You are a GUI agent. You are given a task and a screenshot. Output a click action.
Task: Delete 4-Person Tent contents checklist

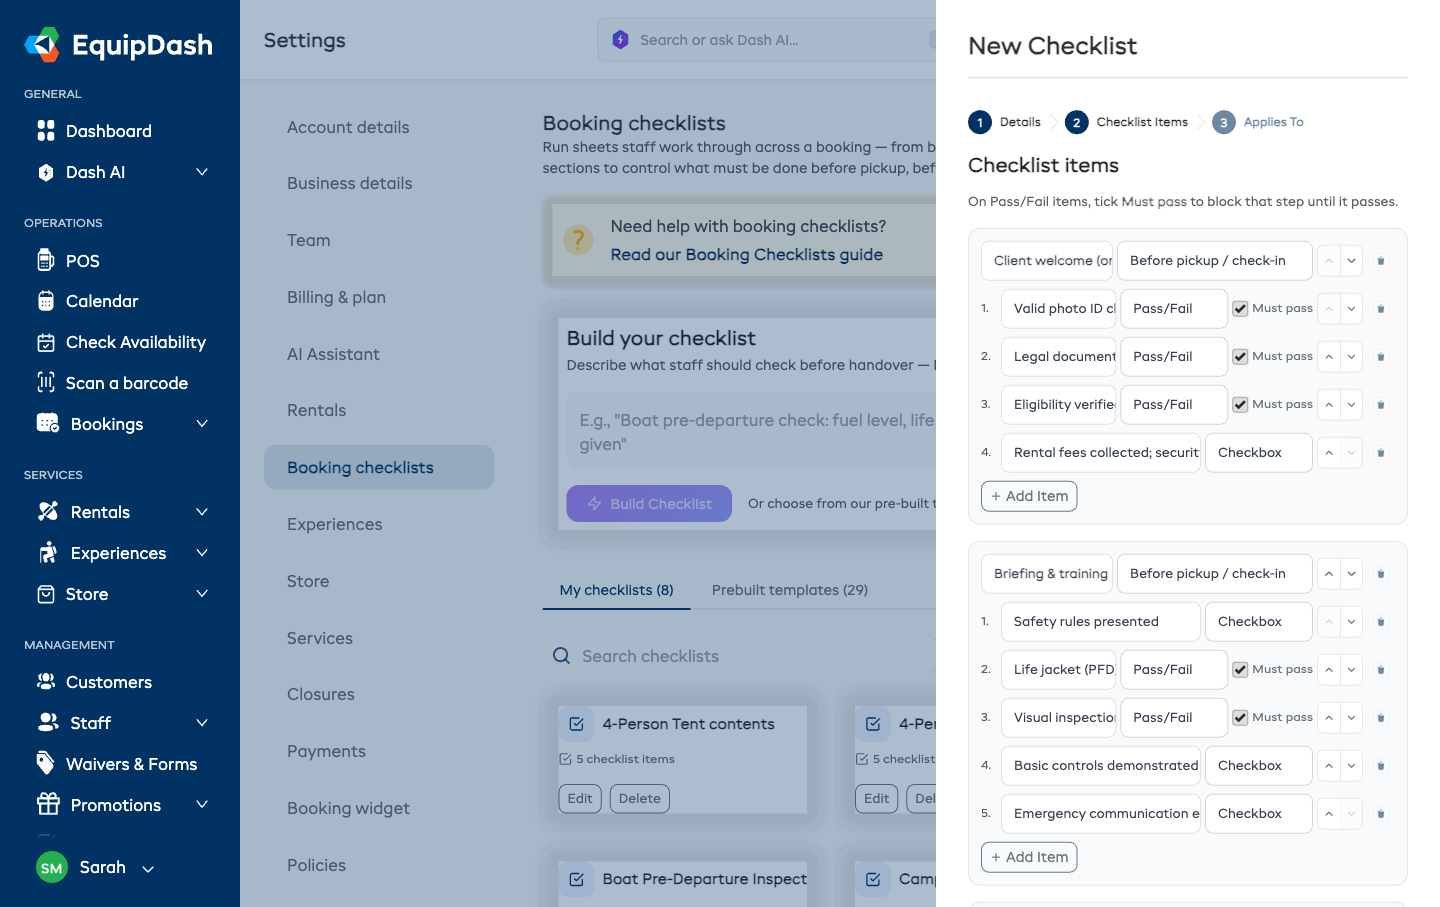click(640, 799)
